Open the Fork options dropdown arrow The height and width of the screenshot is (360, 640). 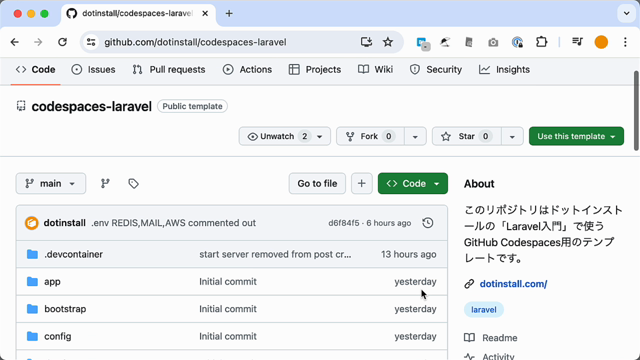[415, 136]
